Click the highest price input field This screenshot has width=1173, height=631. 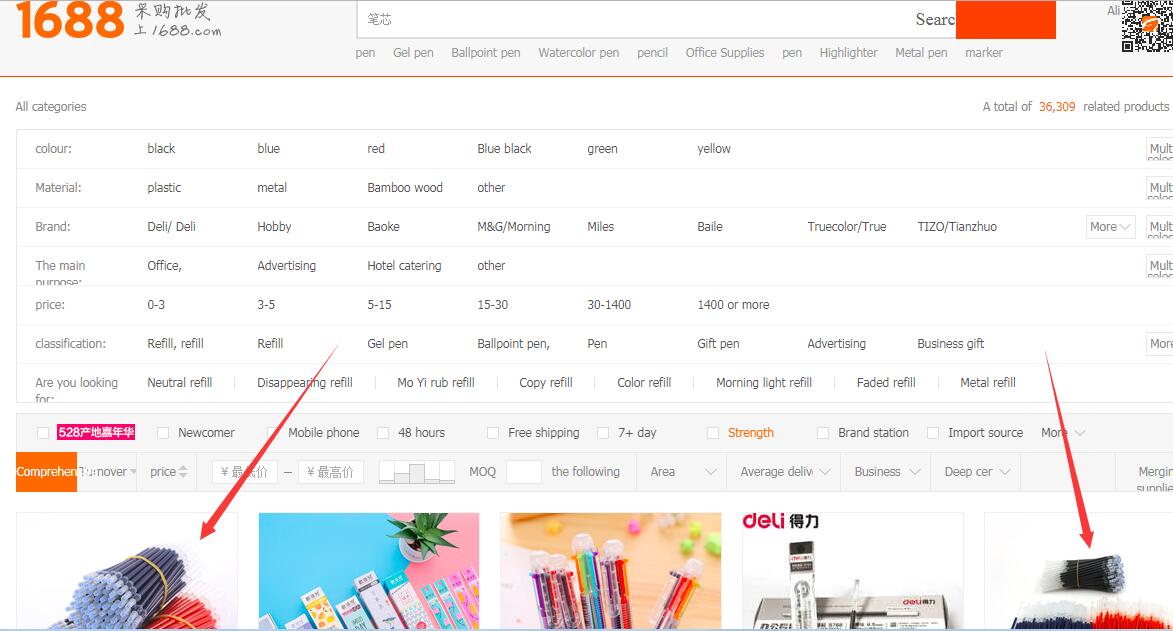click(331, 472)
